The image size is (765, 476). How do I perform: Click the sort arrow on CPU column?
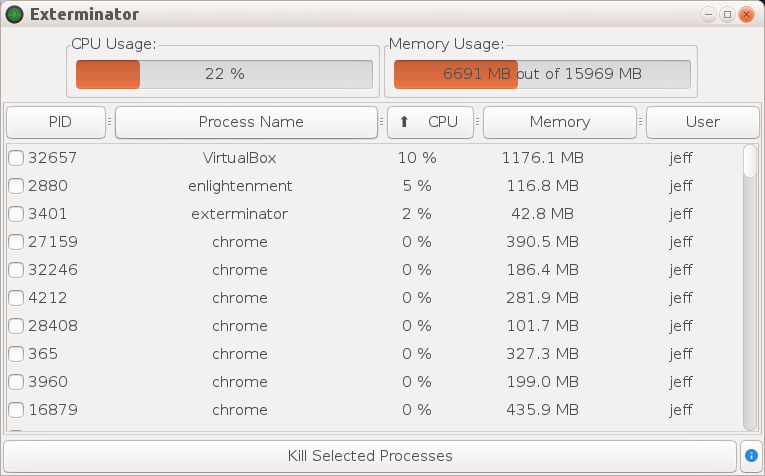[x=404, y=122]
